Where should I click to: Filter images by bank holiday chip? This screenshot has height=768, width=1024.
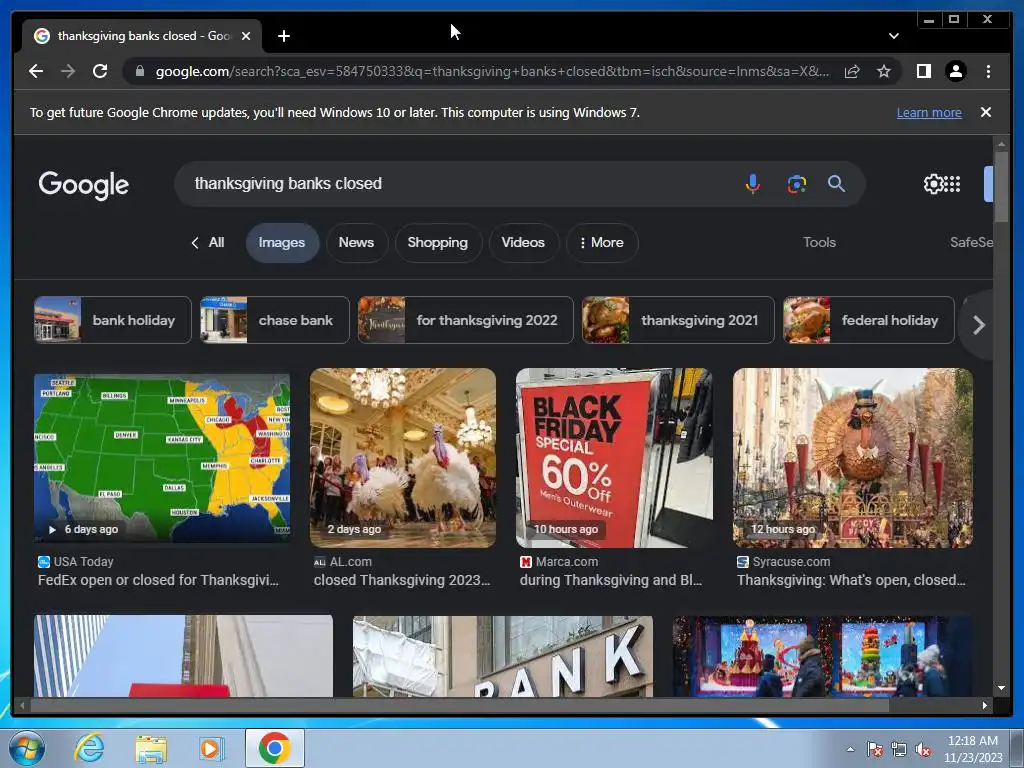coord(112,320)
